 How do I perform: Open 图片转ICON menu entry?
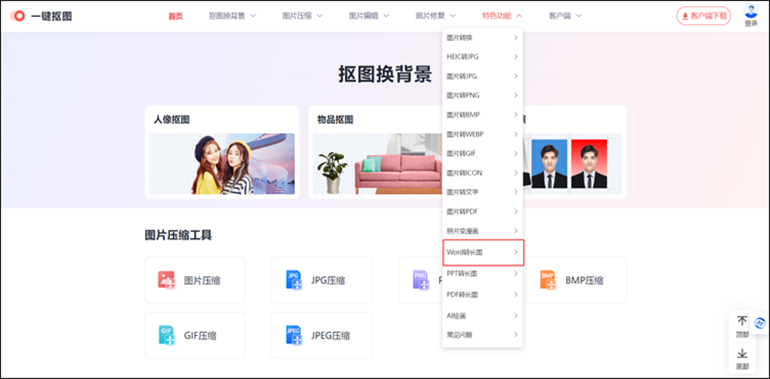[482, 173]
